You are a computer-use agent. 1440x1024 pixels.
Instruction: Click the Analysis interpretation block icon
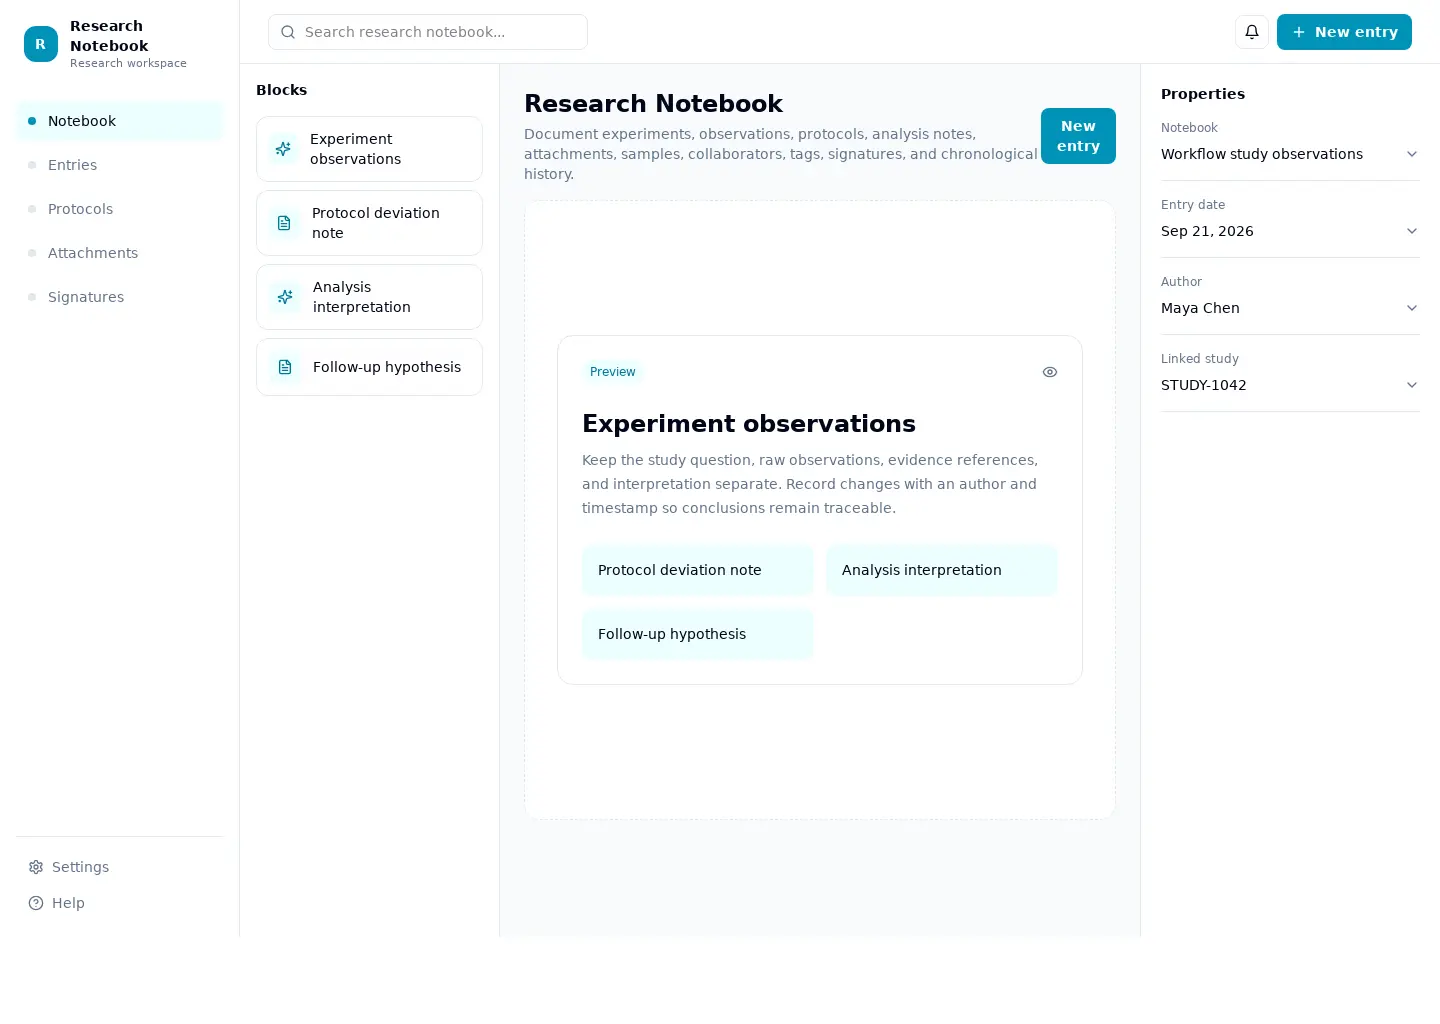point(286,297)
